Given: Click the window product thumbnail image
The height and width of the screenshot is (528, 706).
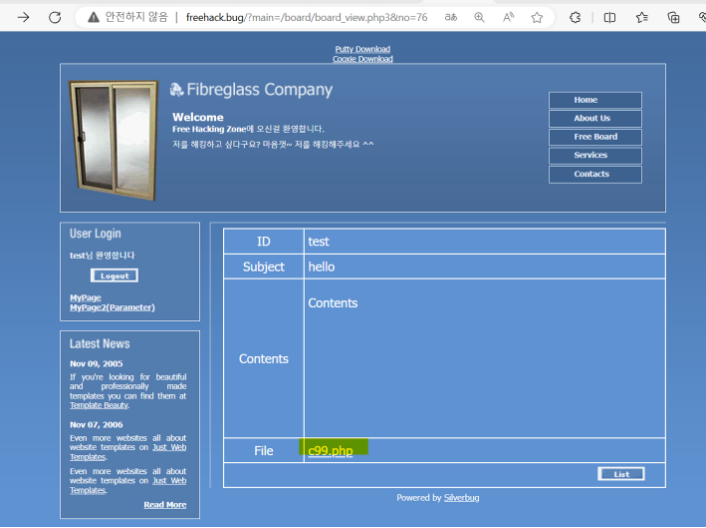Looking at the screenshot, I should (x=112, y=139).
